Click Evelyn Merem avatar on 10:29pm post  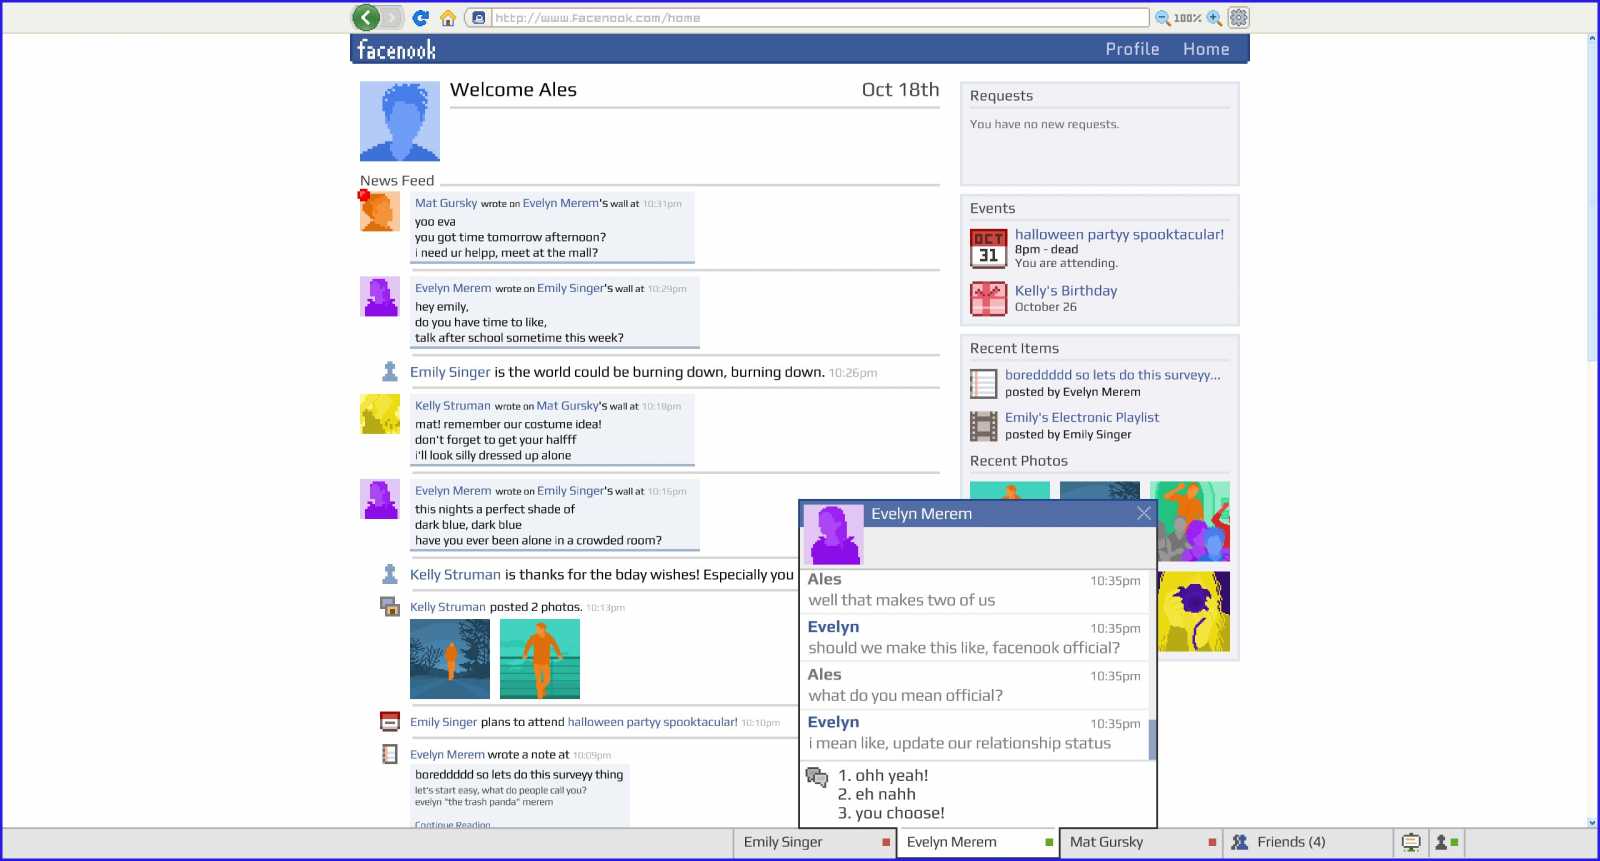pos(380,297)
